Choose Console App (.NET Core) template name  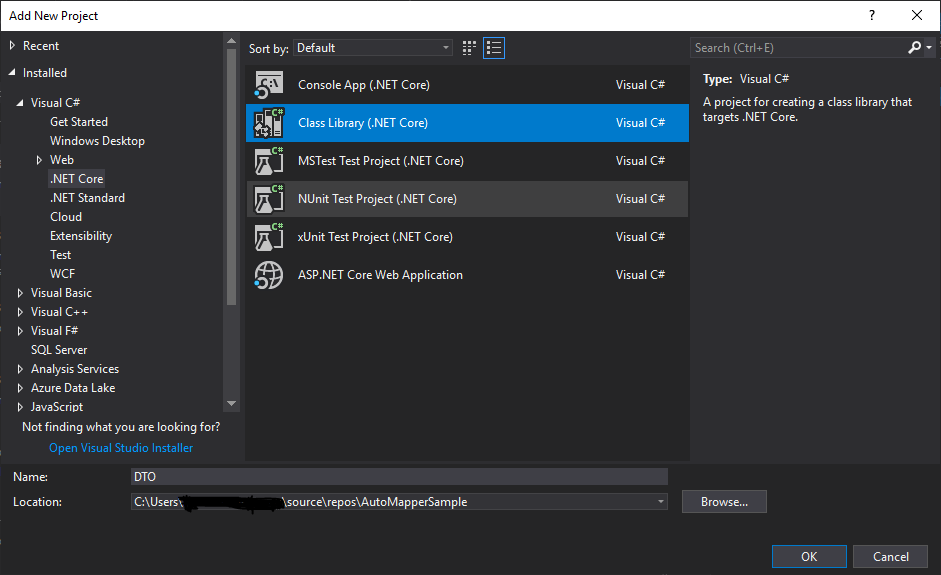tap(364, 85)
